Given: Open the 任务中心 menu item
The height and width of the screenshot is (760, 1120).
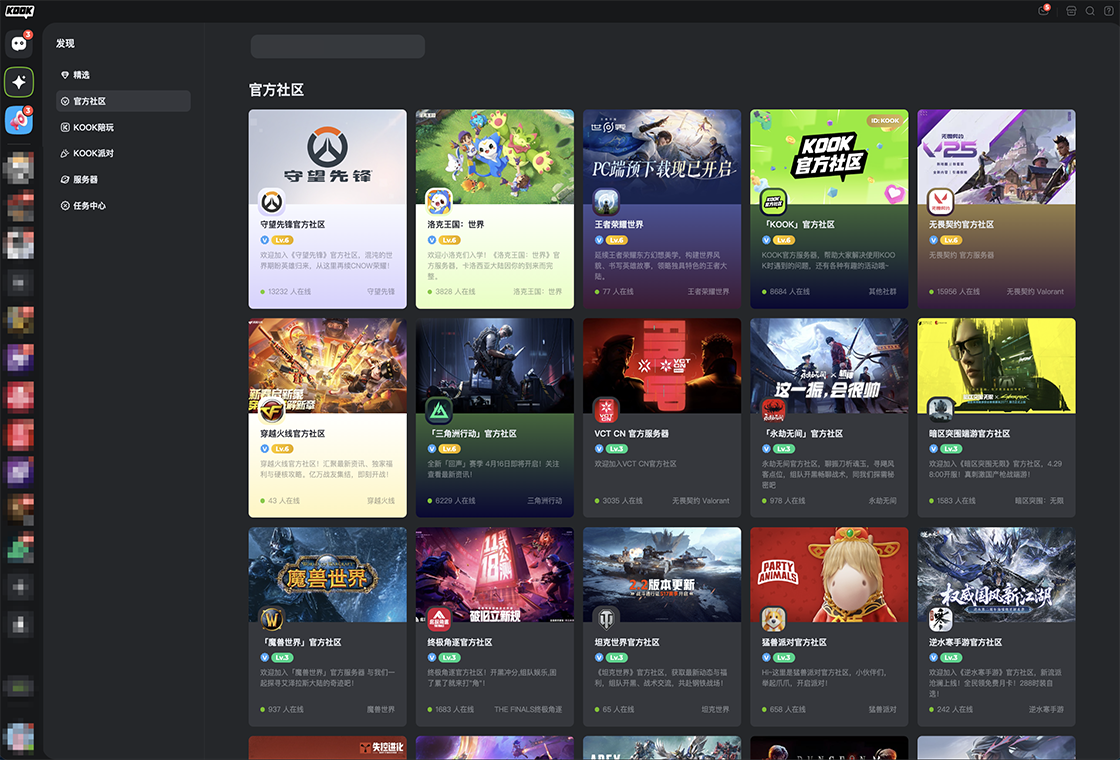Looking at the screenshot, I should point(123,206).
